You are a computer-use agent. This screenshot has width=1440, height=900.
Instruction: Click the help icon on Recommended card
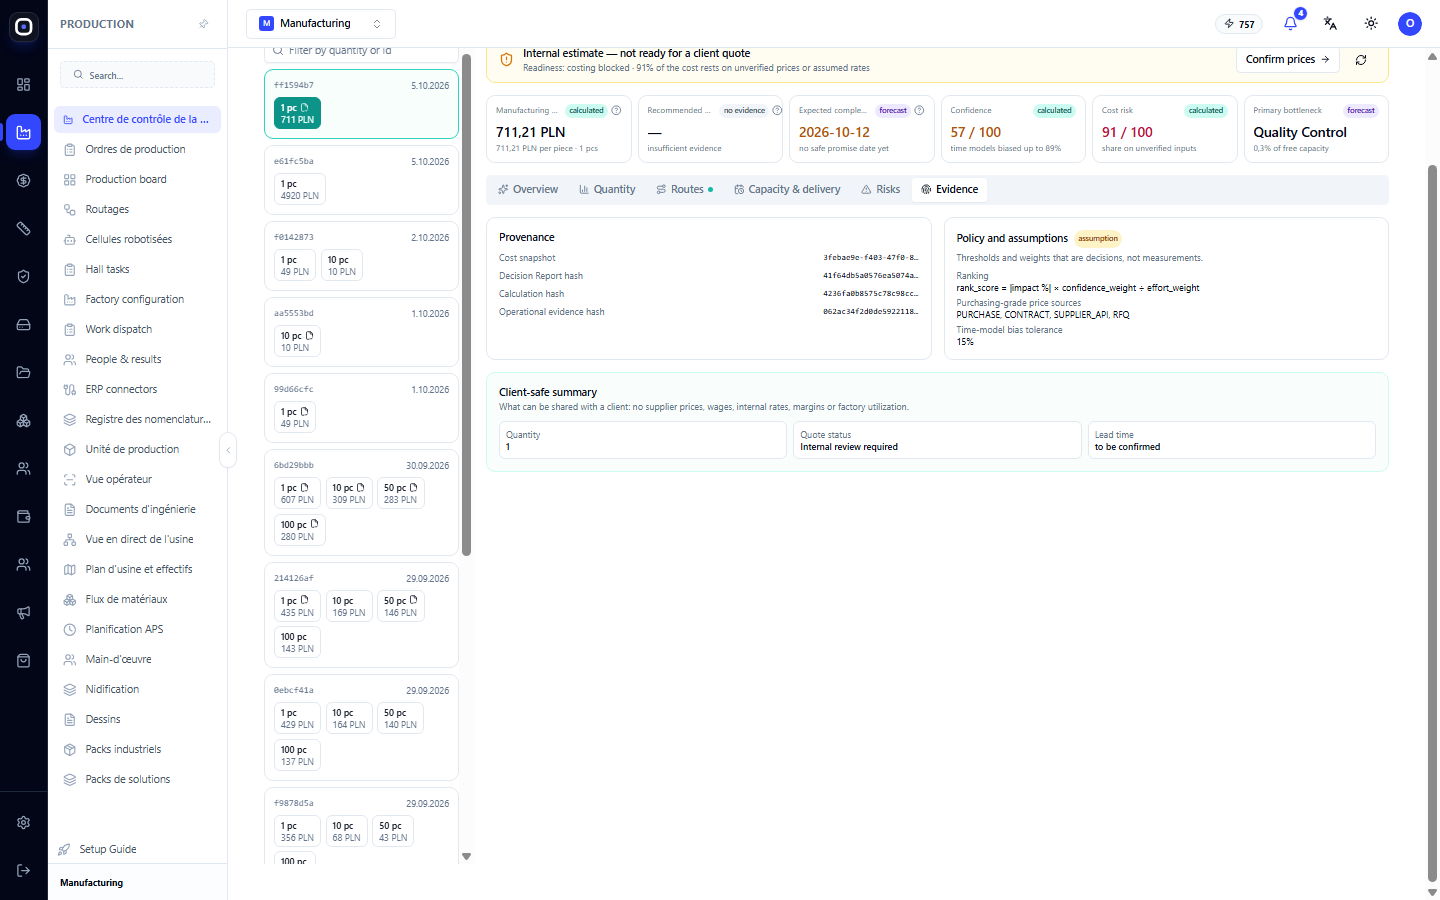777,111
